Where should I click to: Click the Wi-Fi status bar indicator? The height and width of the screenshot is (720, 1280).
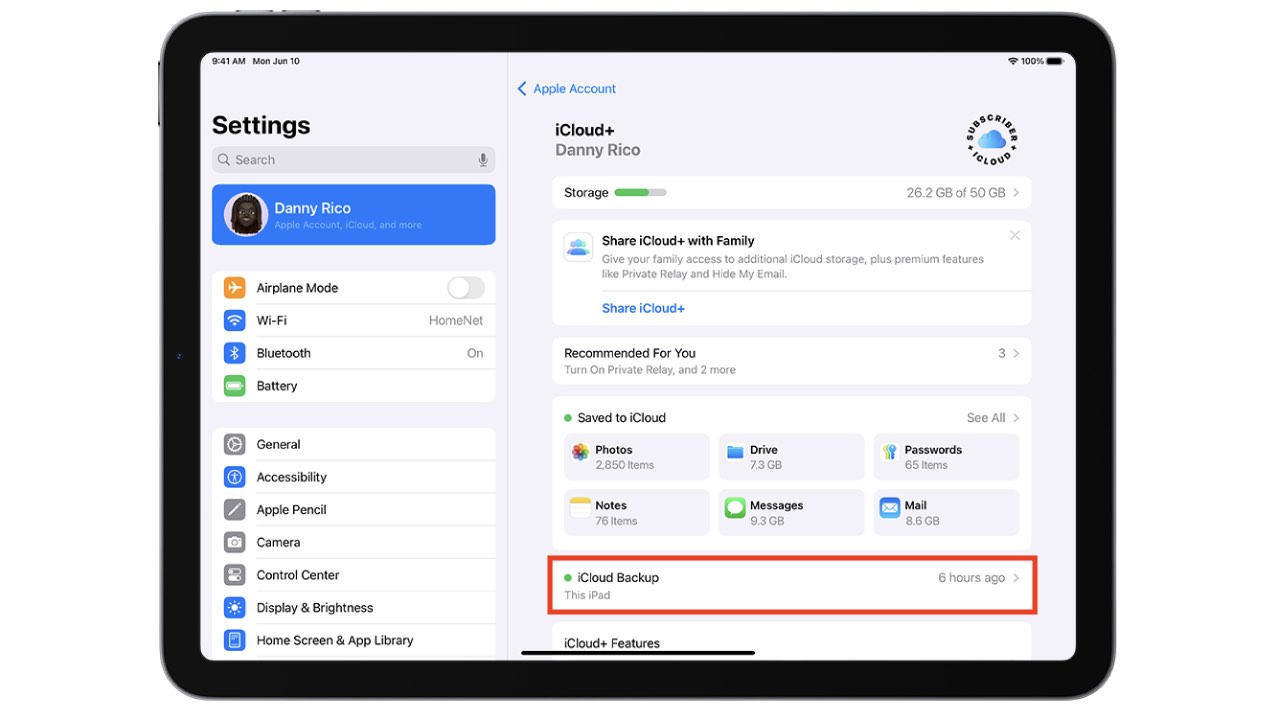point(1013,61)
